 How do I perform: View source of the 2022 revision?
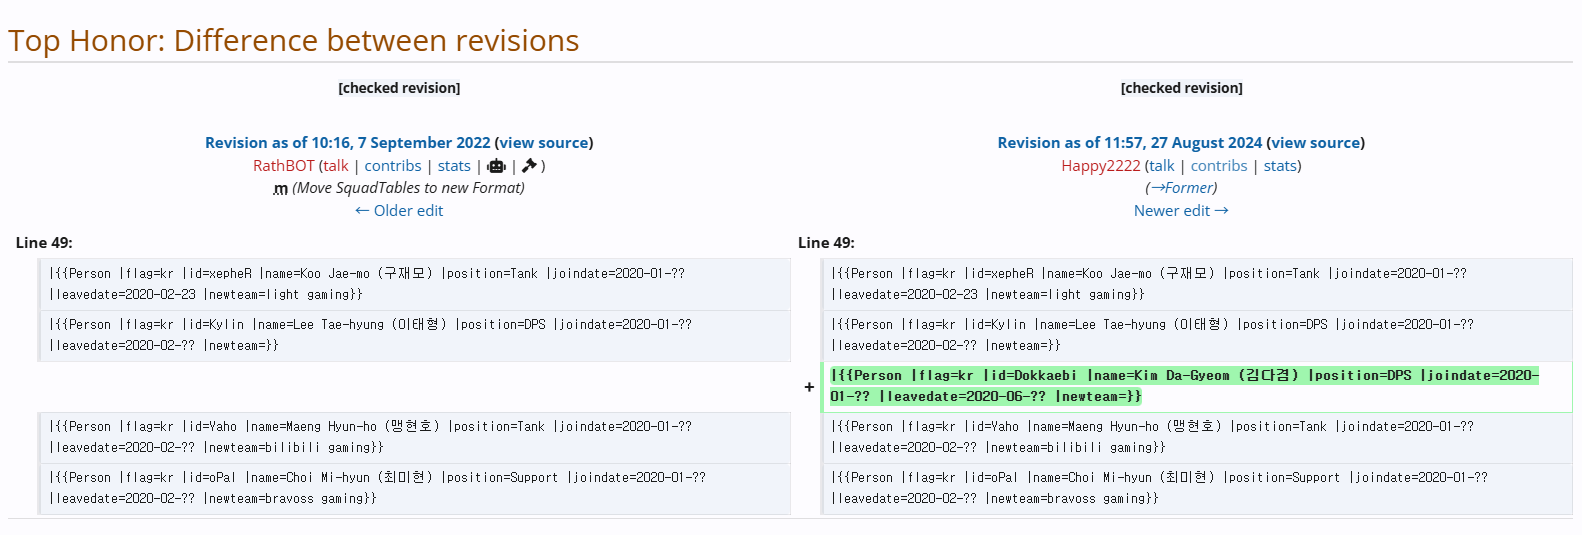544,143
